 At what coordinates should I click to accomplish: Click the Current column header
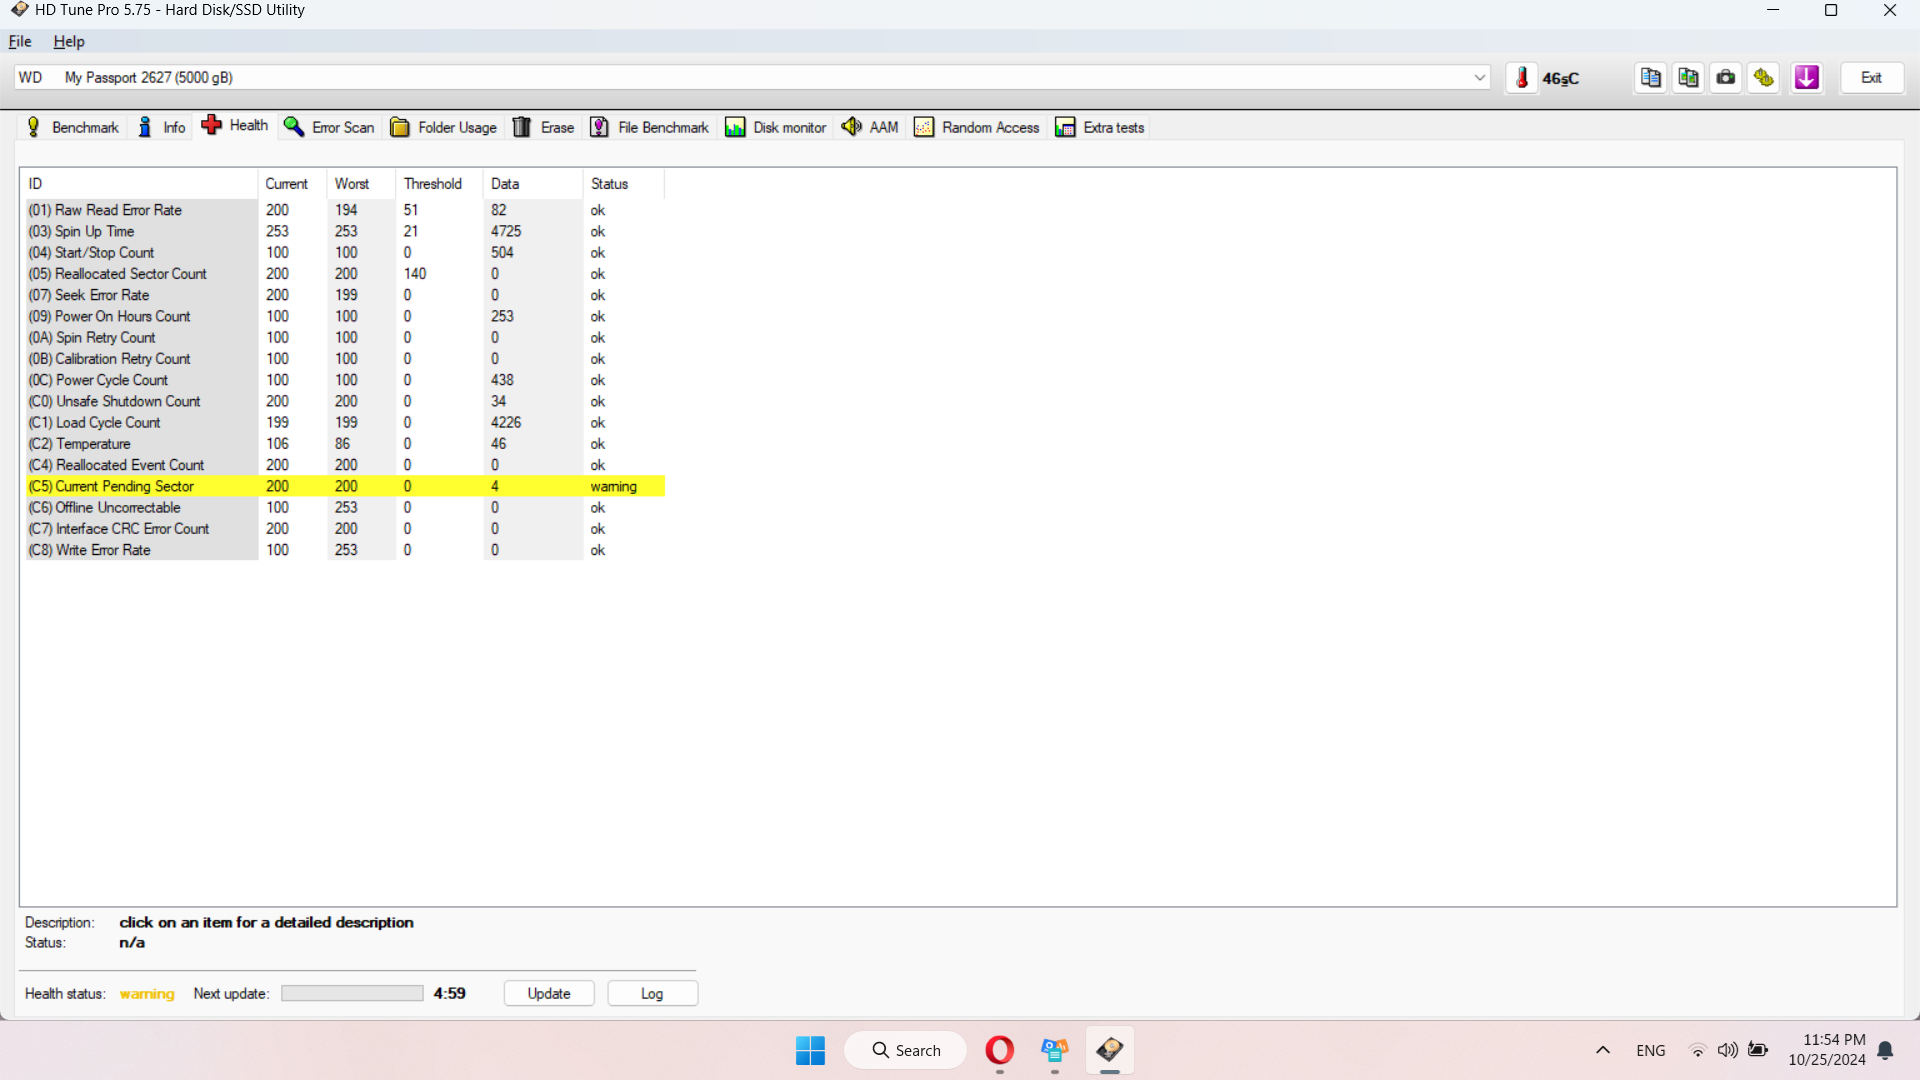tap(292, 184)
